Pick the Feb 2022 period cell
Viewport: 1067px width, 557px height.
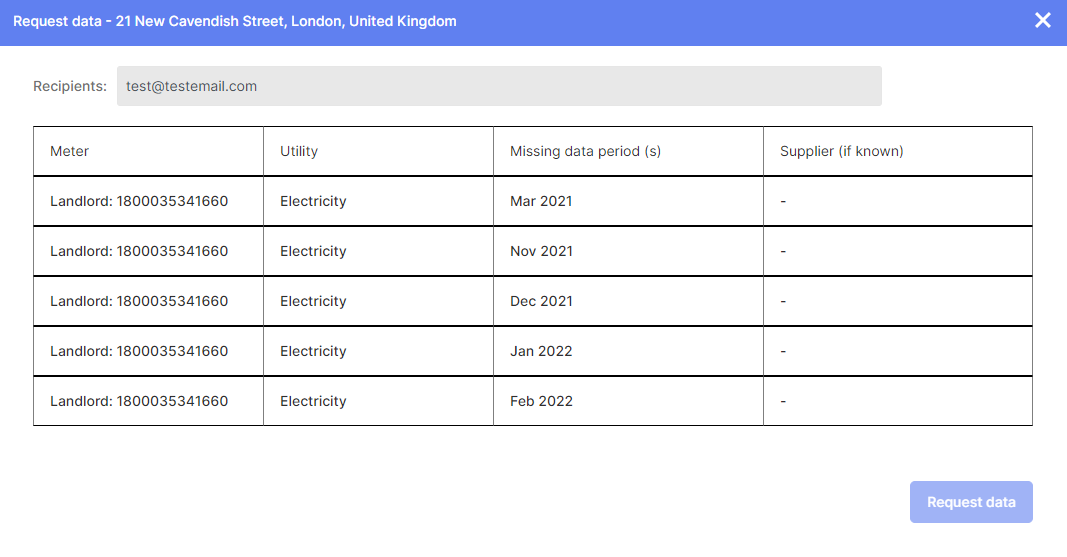point(541,401)
